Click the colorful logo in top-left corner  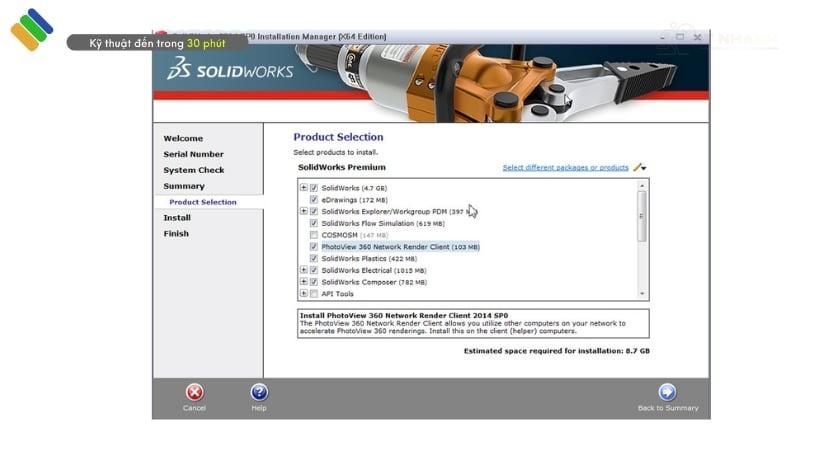pos(31,29)
